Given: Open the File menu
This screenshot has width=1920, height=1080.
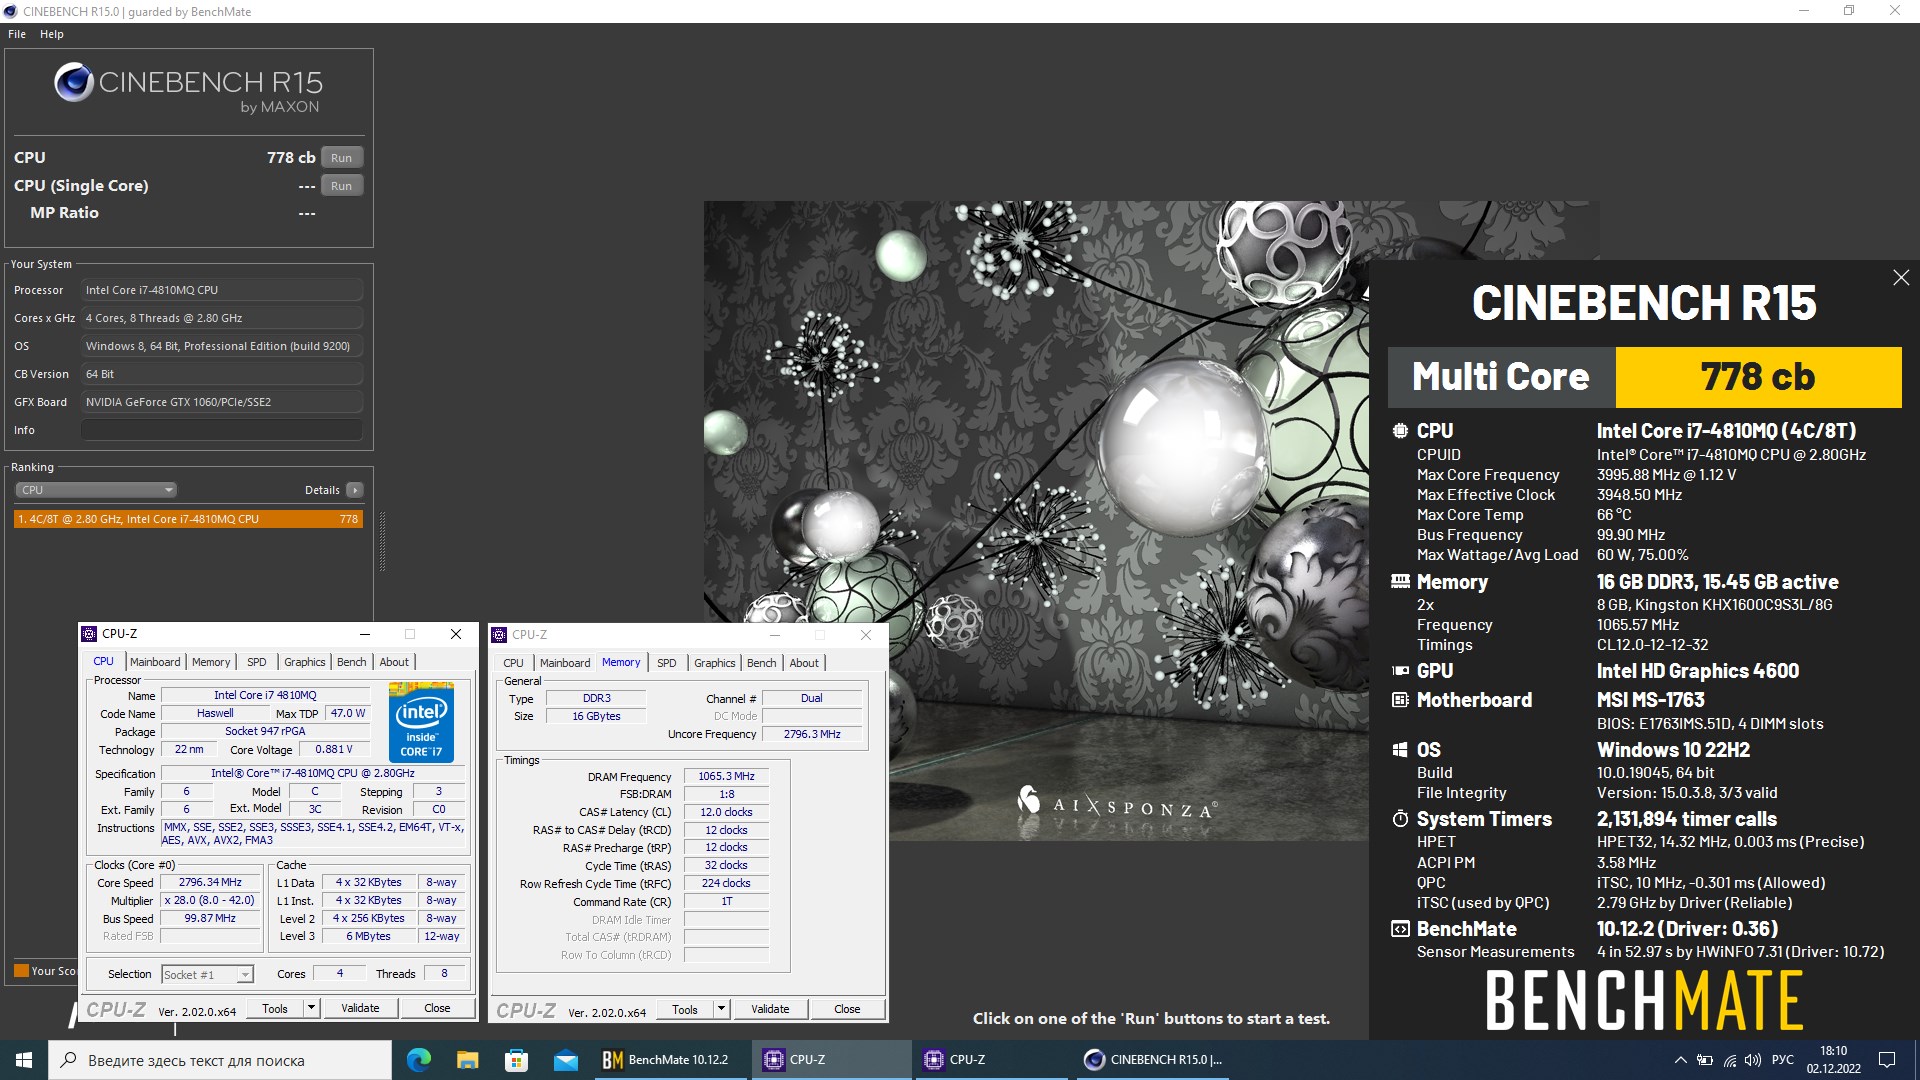Looking at the screenshot, I should coord(17,34).
